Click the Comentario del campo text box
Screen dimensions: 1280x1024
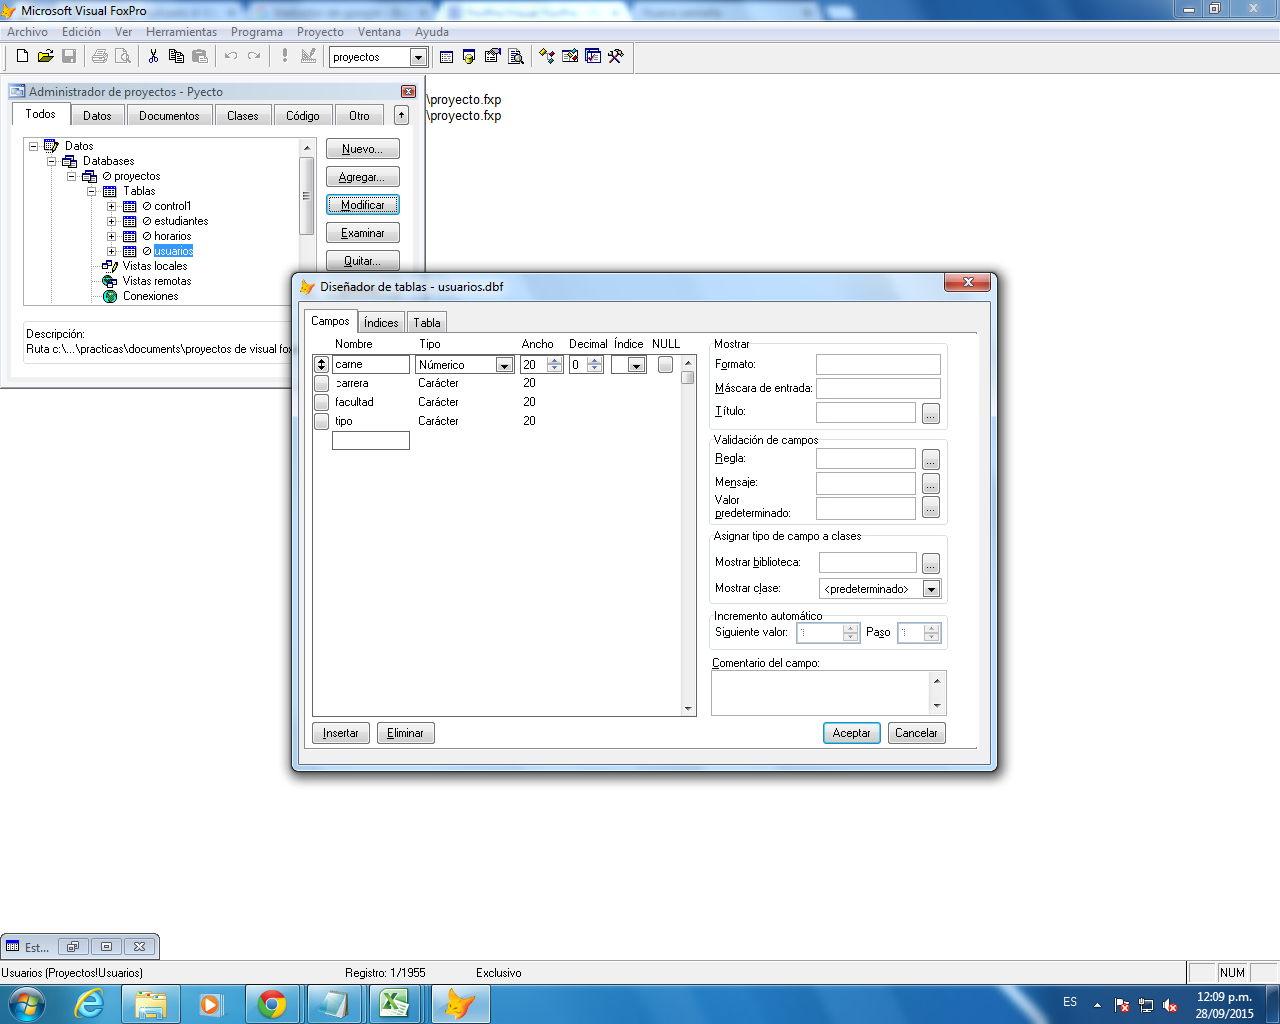click(x=821, y=693)
